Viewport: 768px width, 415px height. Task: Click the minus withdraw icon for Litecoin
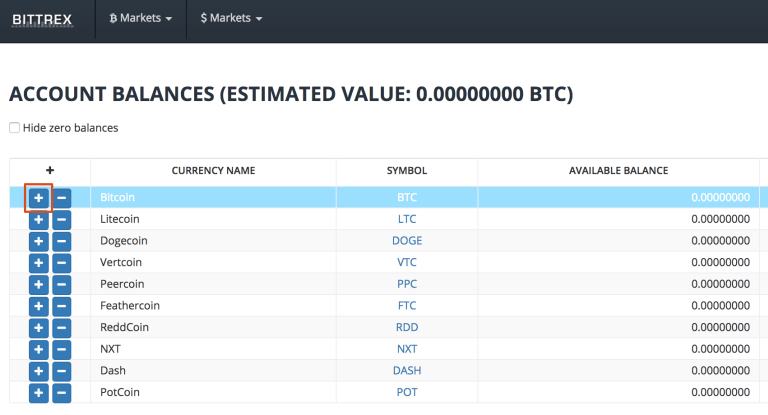pyautogui.click(x=62, y=220)
